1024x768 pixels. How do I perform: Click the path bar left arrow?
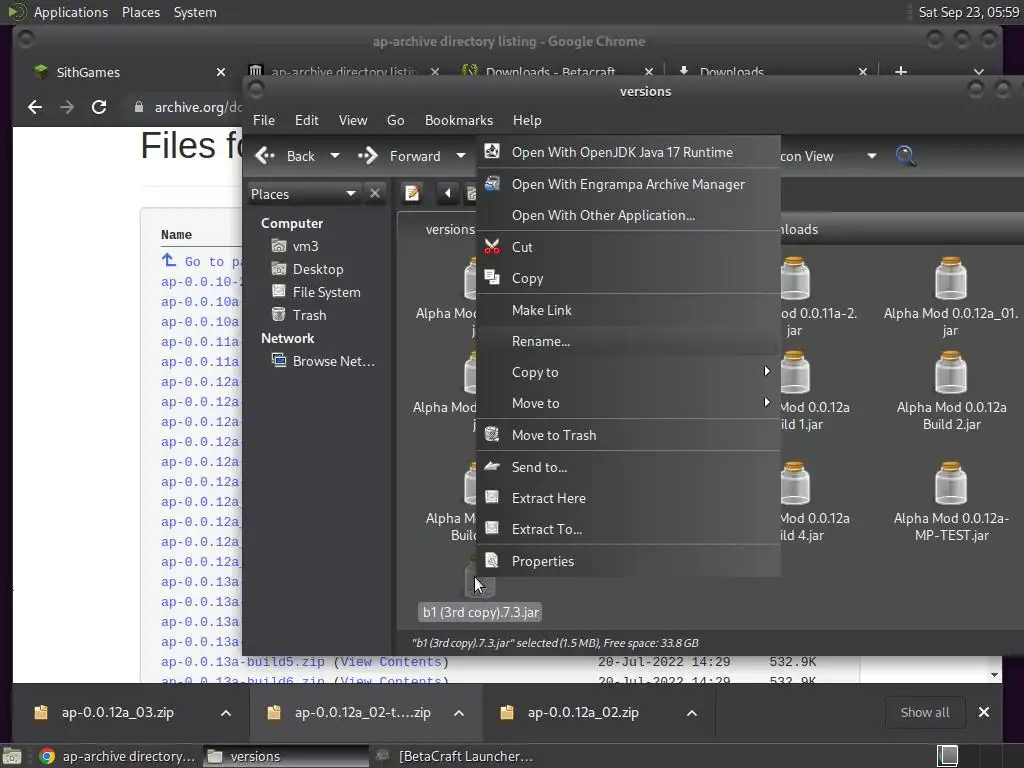click(x=447, y=193)
